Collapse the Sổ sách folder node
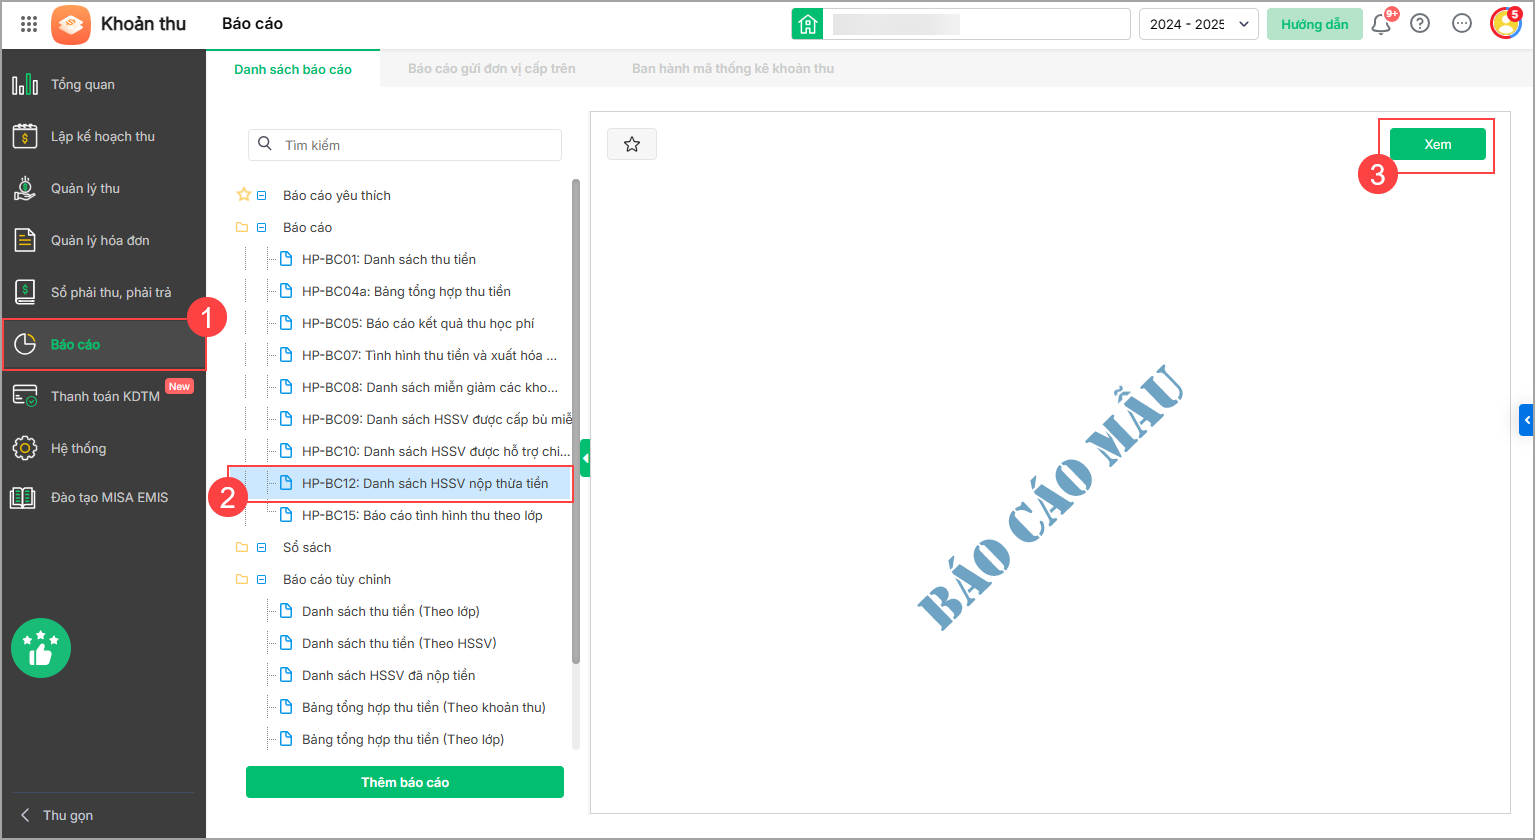 point(261,548)
